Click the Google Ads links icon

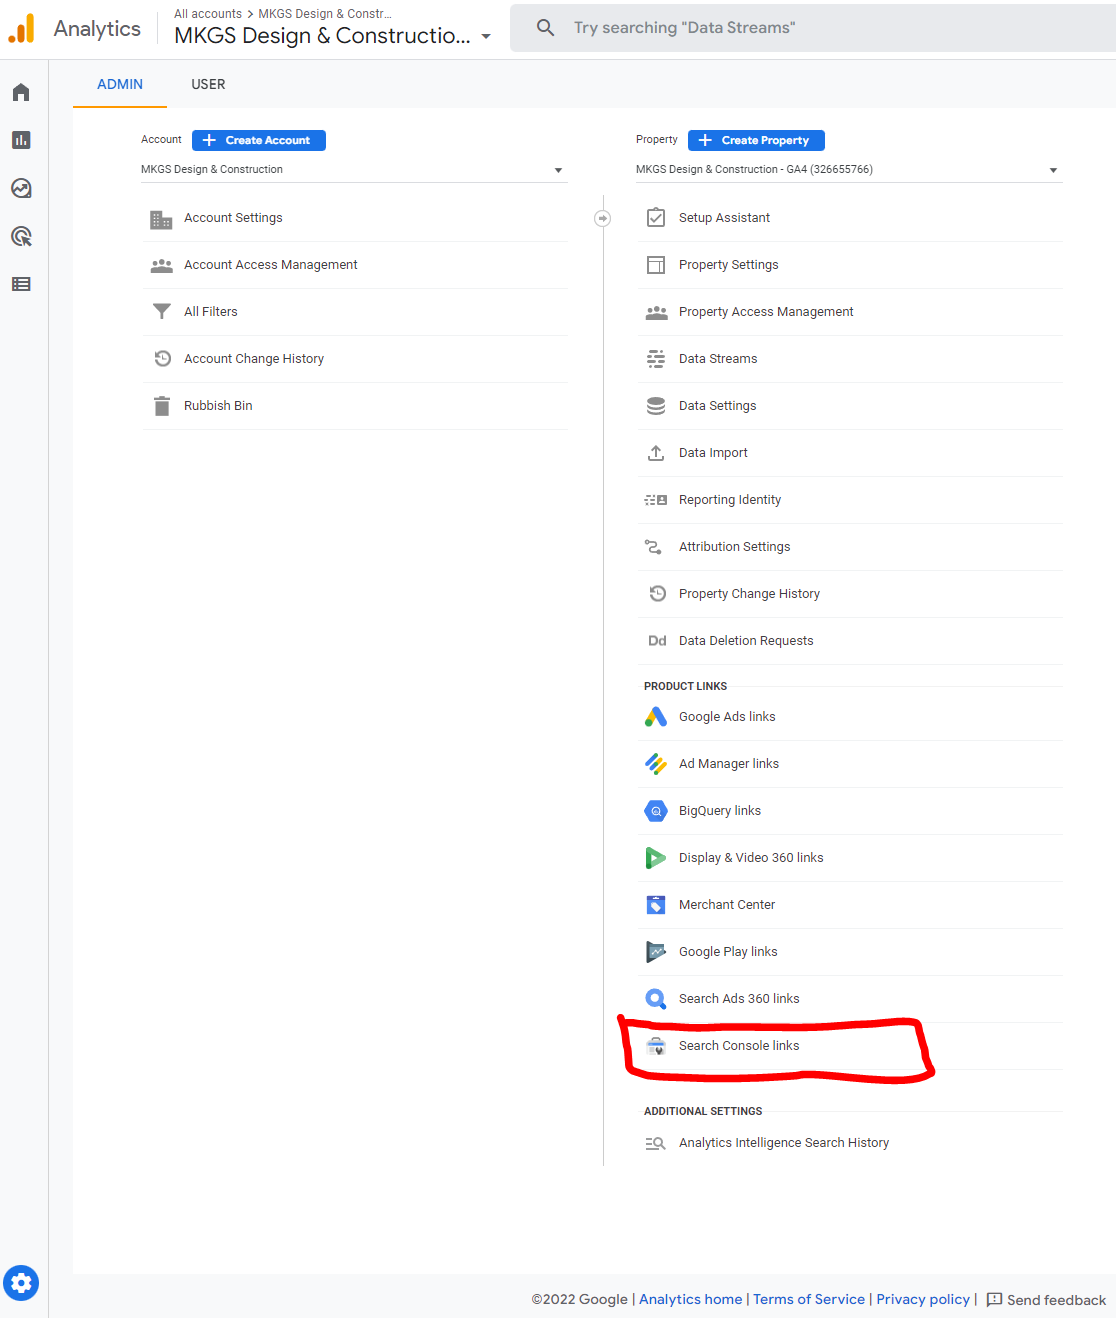[x=656, y=717]
